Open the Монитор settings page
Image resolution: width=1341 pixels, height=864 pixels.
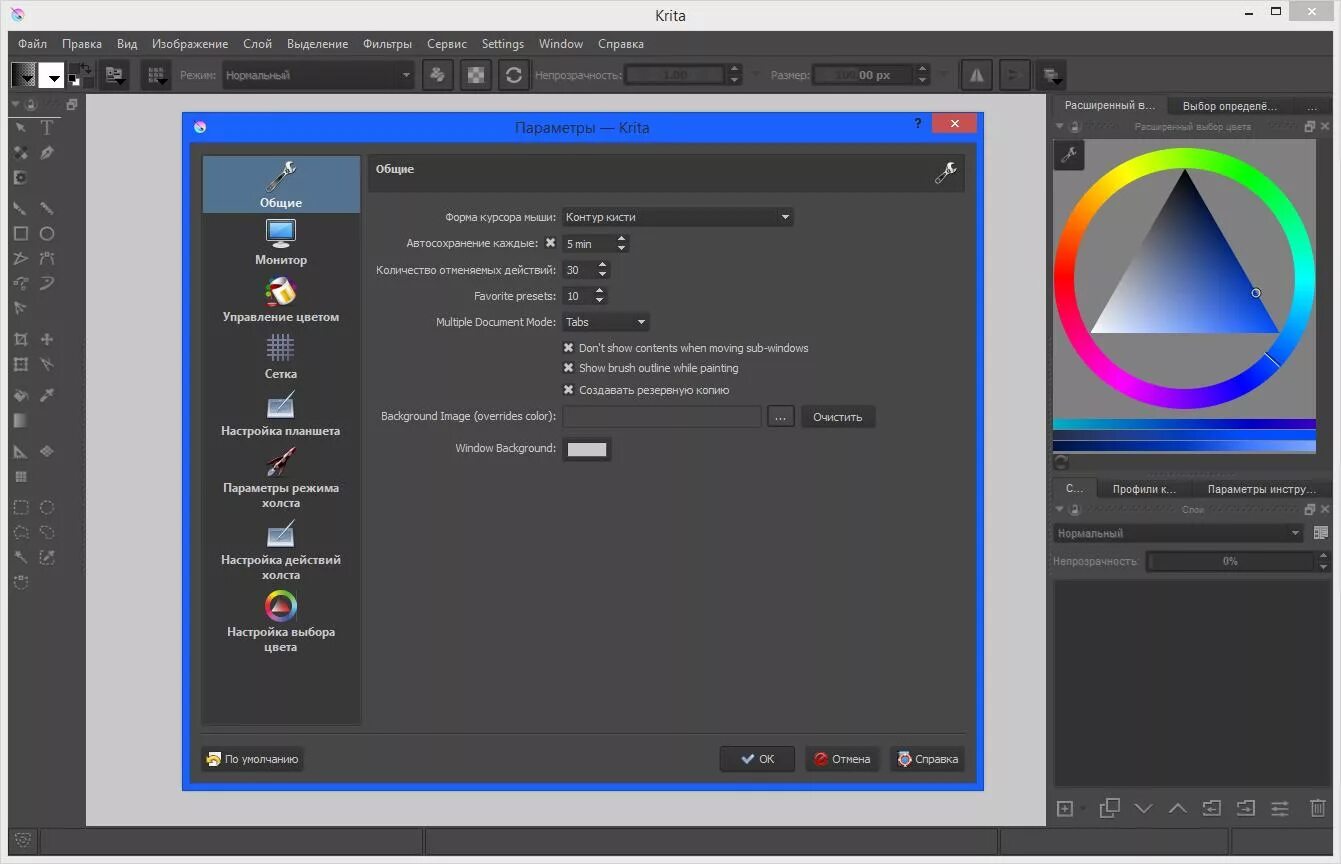click(281, 242)
